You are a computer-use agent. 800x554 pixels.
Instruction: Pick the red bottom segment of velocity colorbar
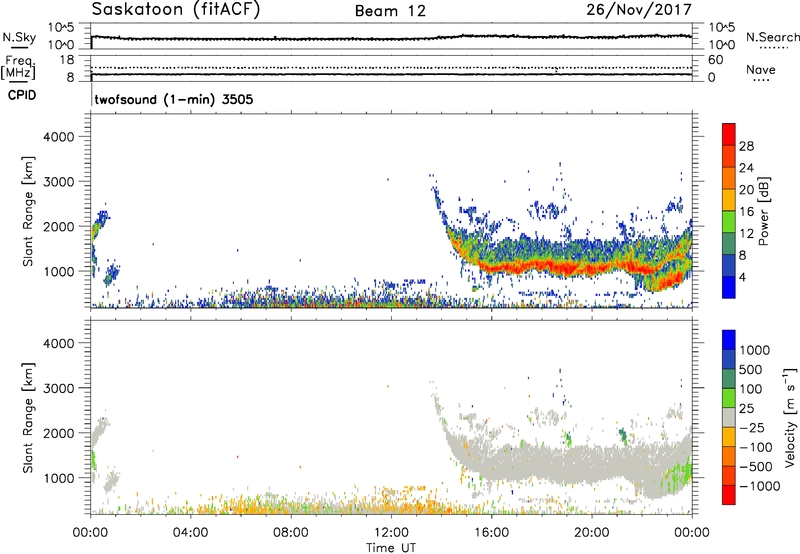click(x=729, y=495)
